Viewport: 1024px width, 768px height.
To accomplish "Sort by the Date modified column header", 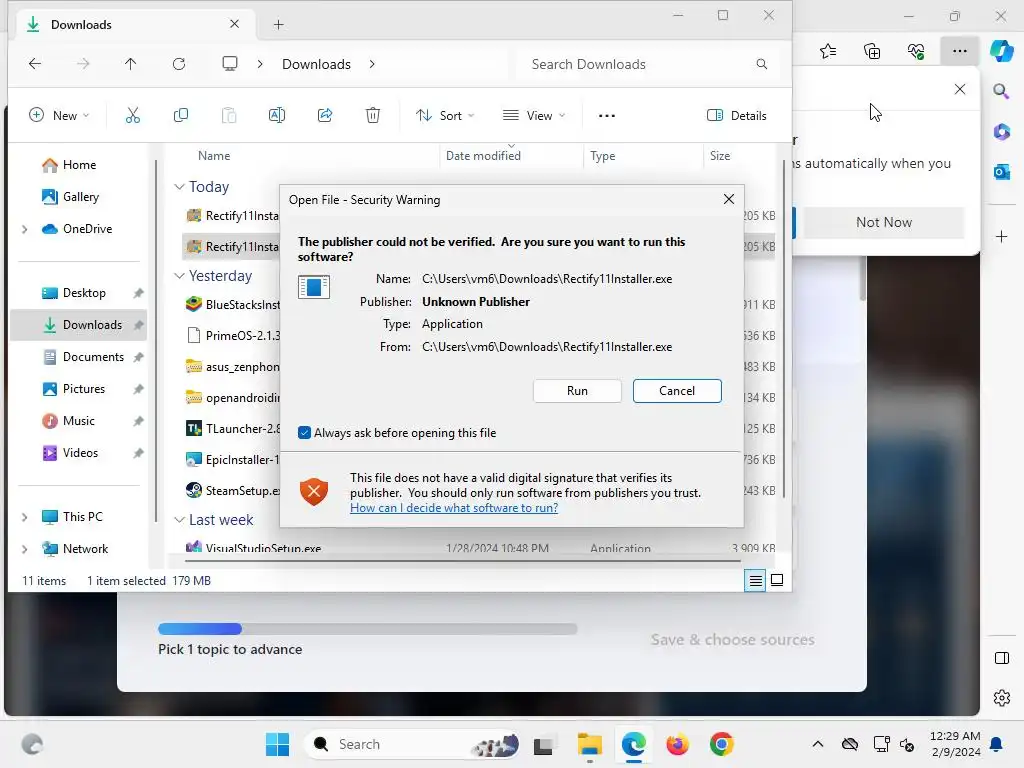I will [x=483, y=156].
